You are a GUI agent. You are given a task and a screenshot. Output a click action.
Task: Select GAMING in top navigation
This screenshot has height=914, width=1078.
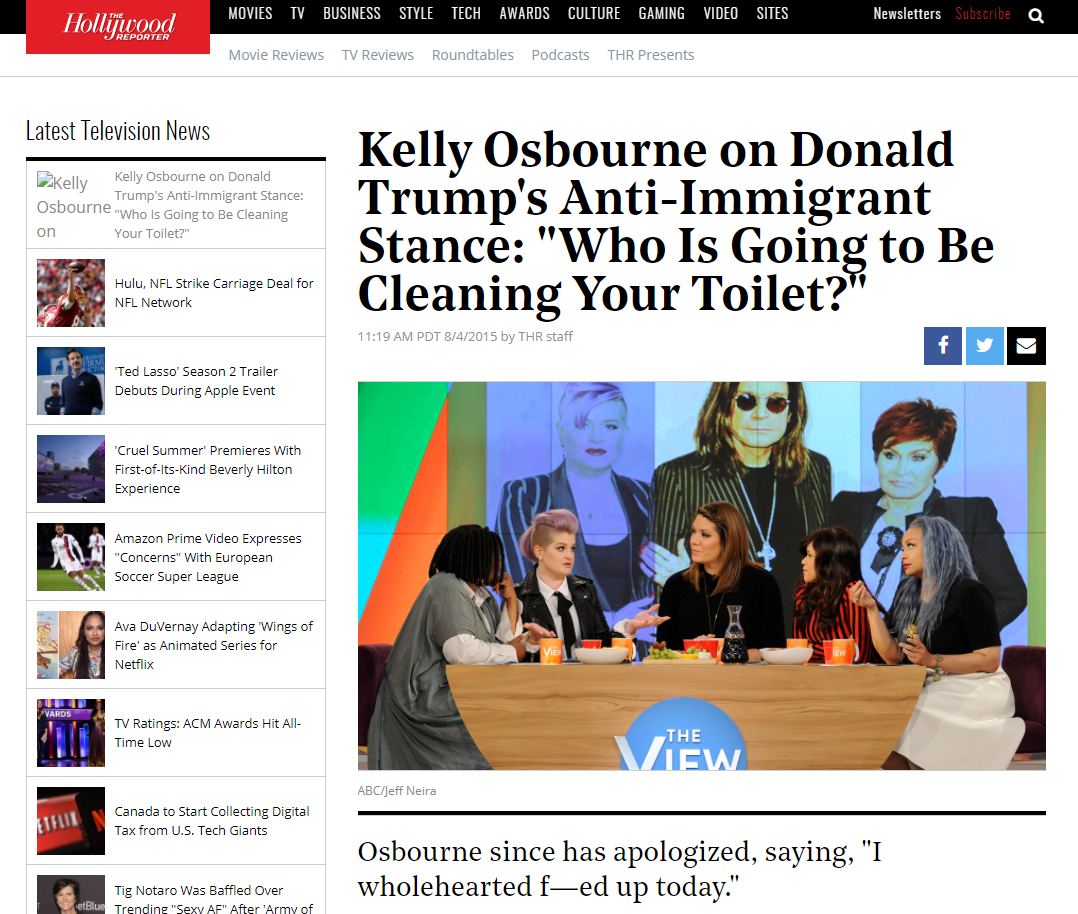point(661,13)
